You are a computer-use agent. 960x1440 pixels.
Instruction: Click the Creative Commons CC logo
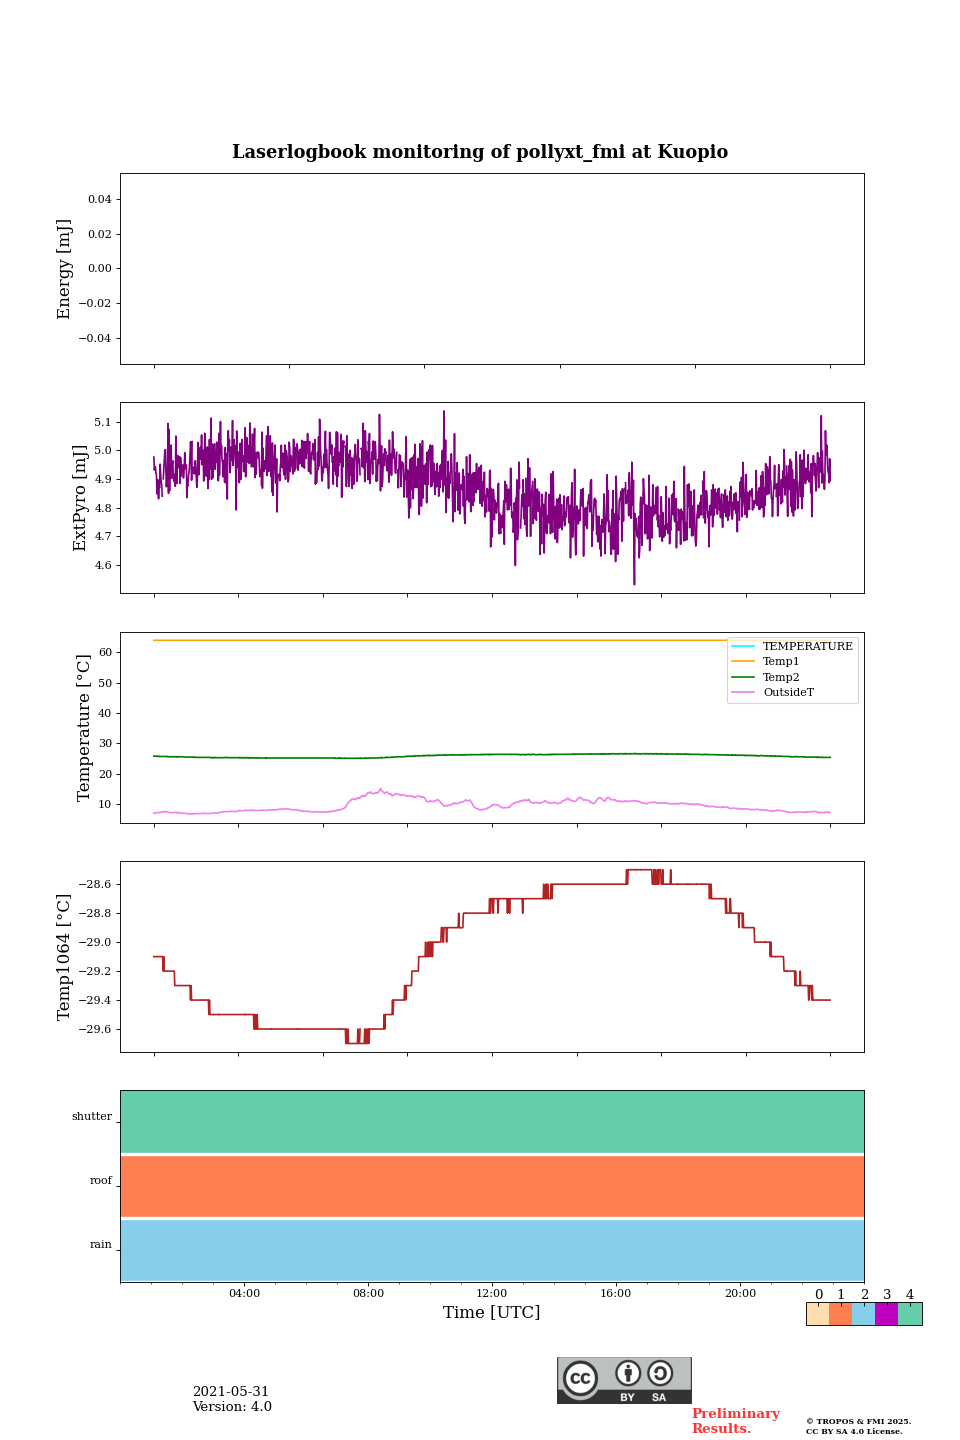pyautogui.click(x=580, y=1378)
